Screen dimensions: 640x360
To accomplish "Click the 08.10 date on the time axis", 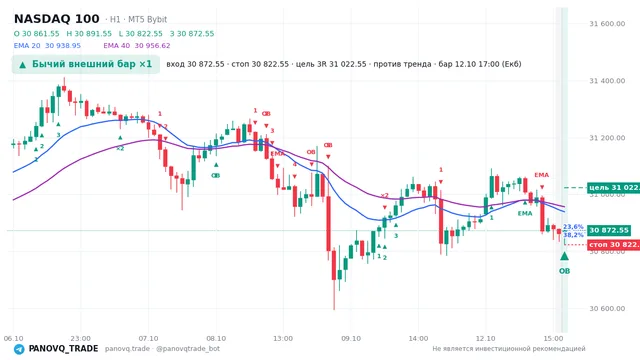I will [x=216, y=338].
